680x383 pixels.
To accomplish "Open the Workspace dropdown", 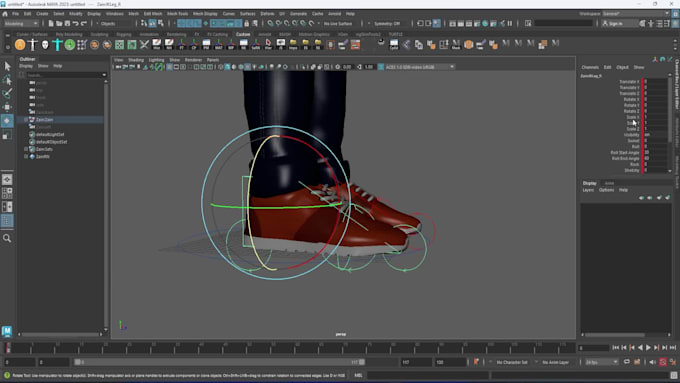I will [635, 14].
